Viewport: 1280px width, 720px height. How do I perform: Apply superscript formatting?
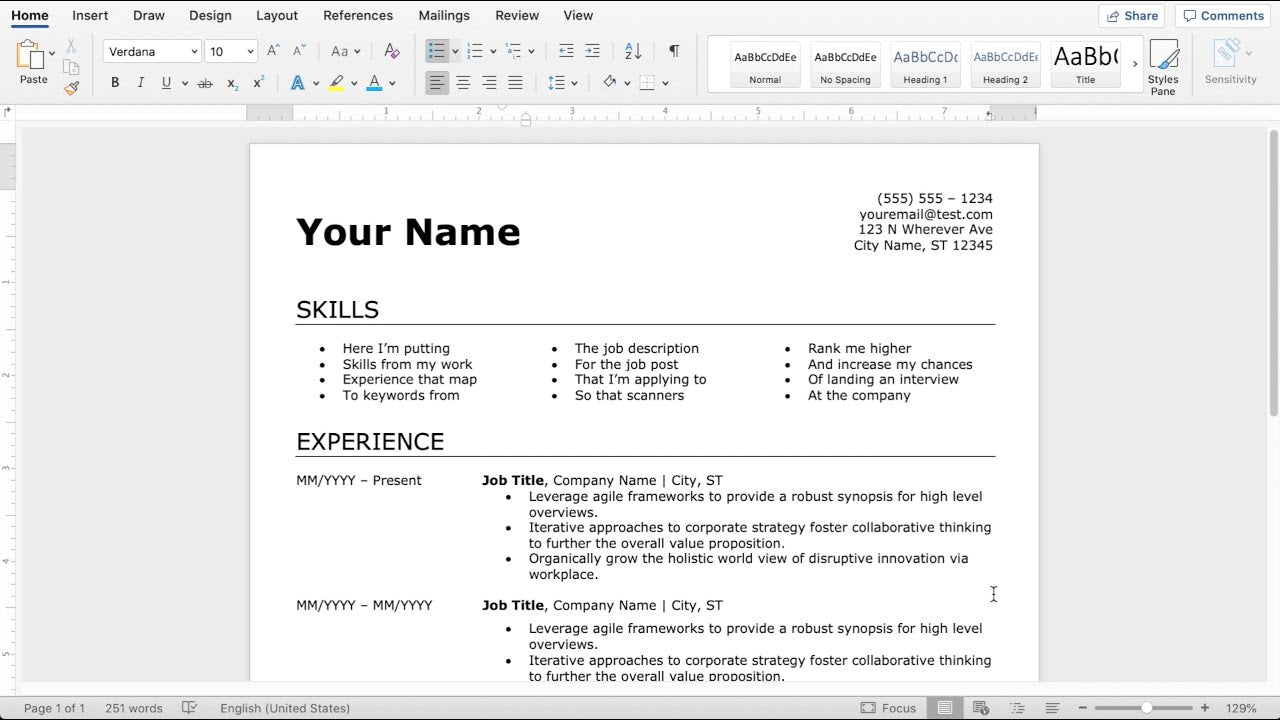pyautogui.click(x=257, y=83)
